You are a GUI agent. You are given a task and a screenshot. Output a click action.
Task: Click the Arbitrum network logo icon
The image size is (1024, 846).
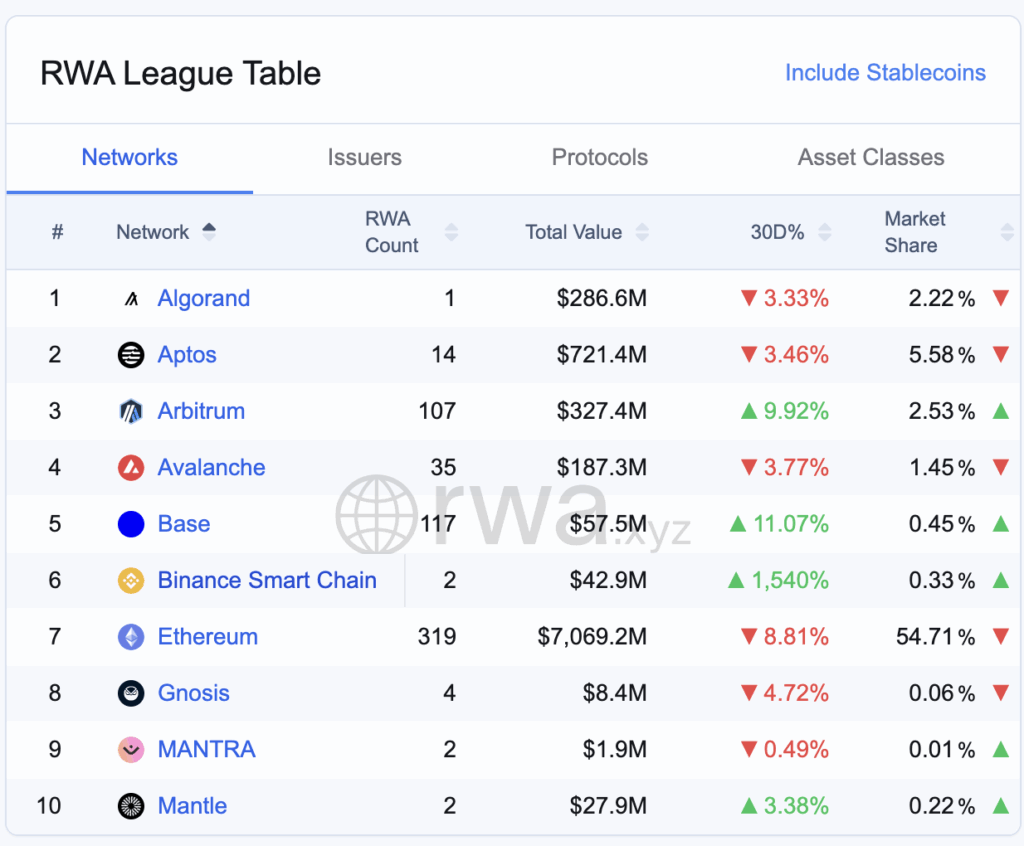[131, 411]
